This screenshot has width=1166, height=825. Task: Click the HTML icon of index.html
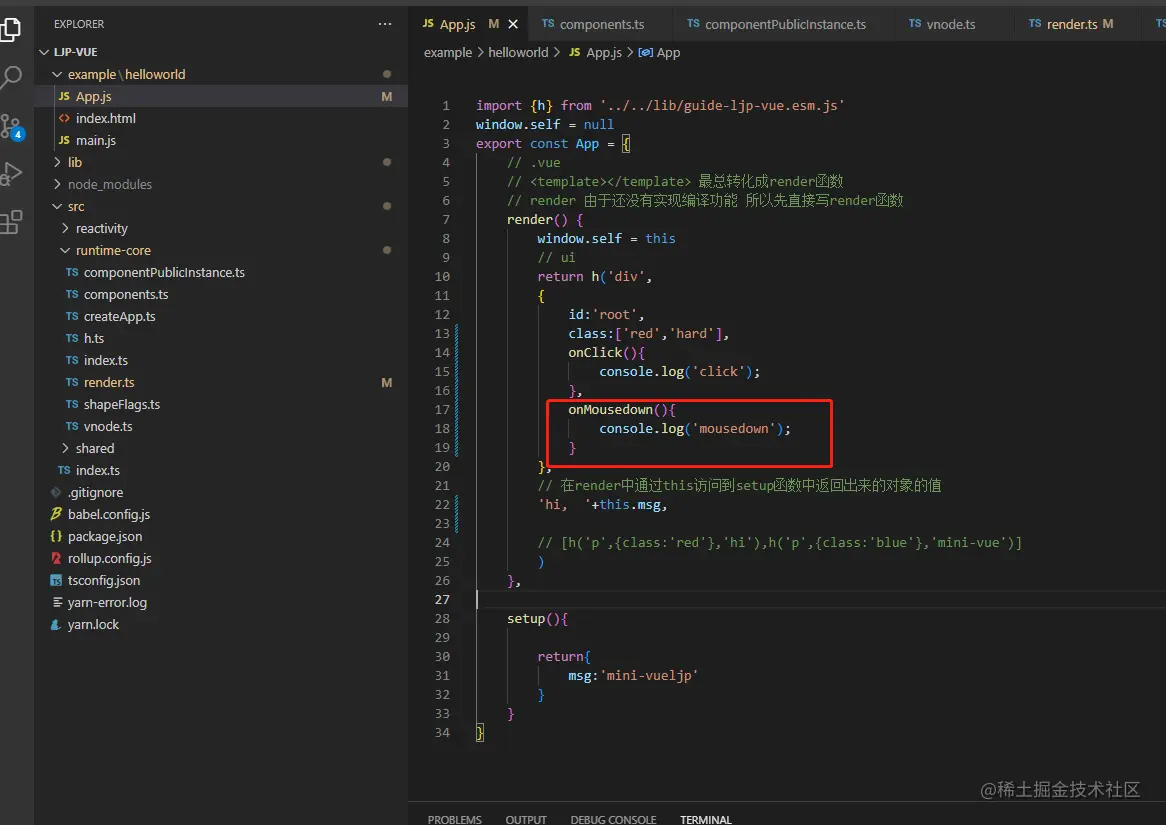pyautogui.click(x=64, y=118)
